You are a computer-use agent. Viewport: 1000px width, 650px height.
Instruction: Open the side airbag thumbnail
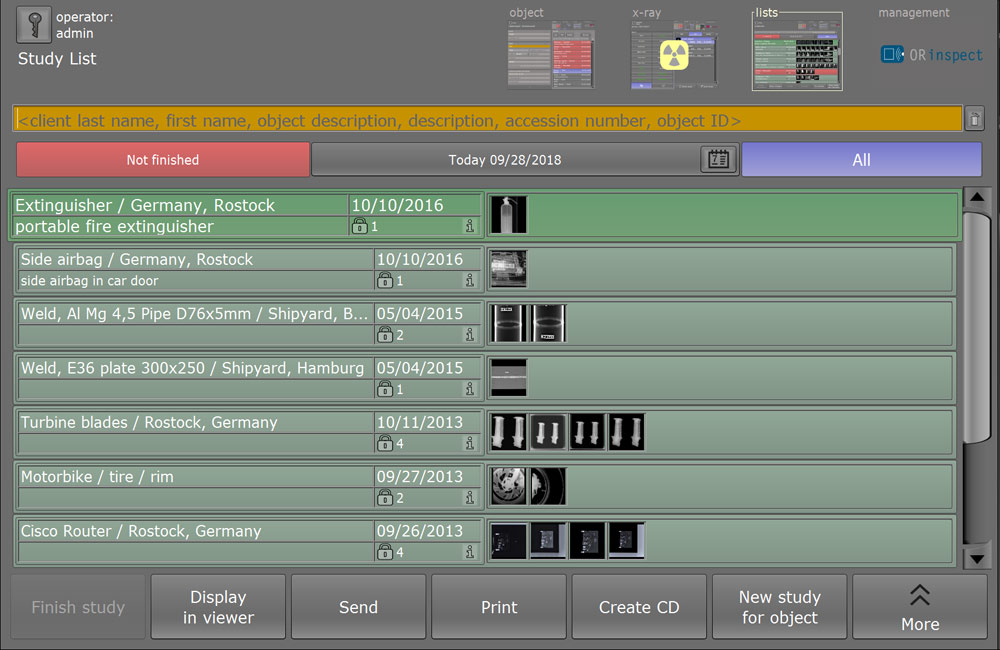click(509, 269)
